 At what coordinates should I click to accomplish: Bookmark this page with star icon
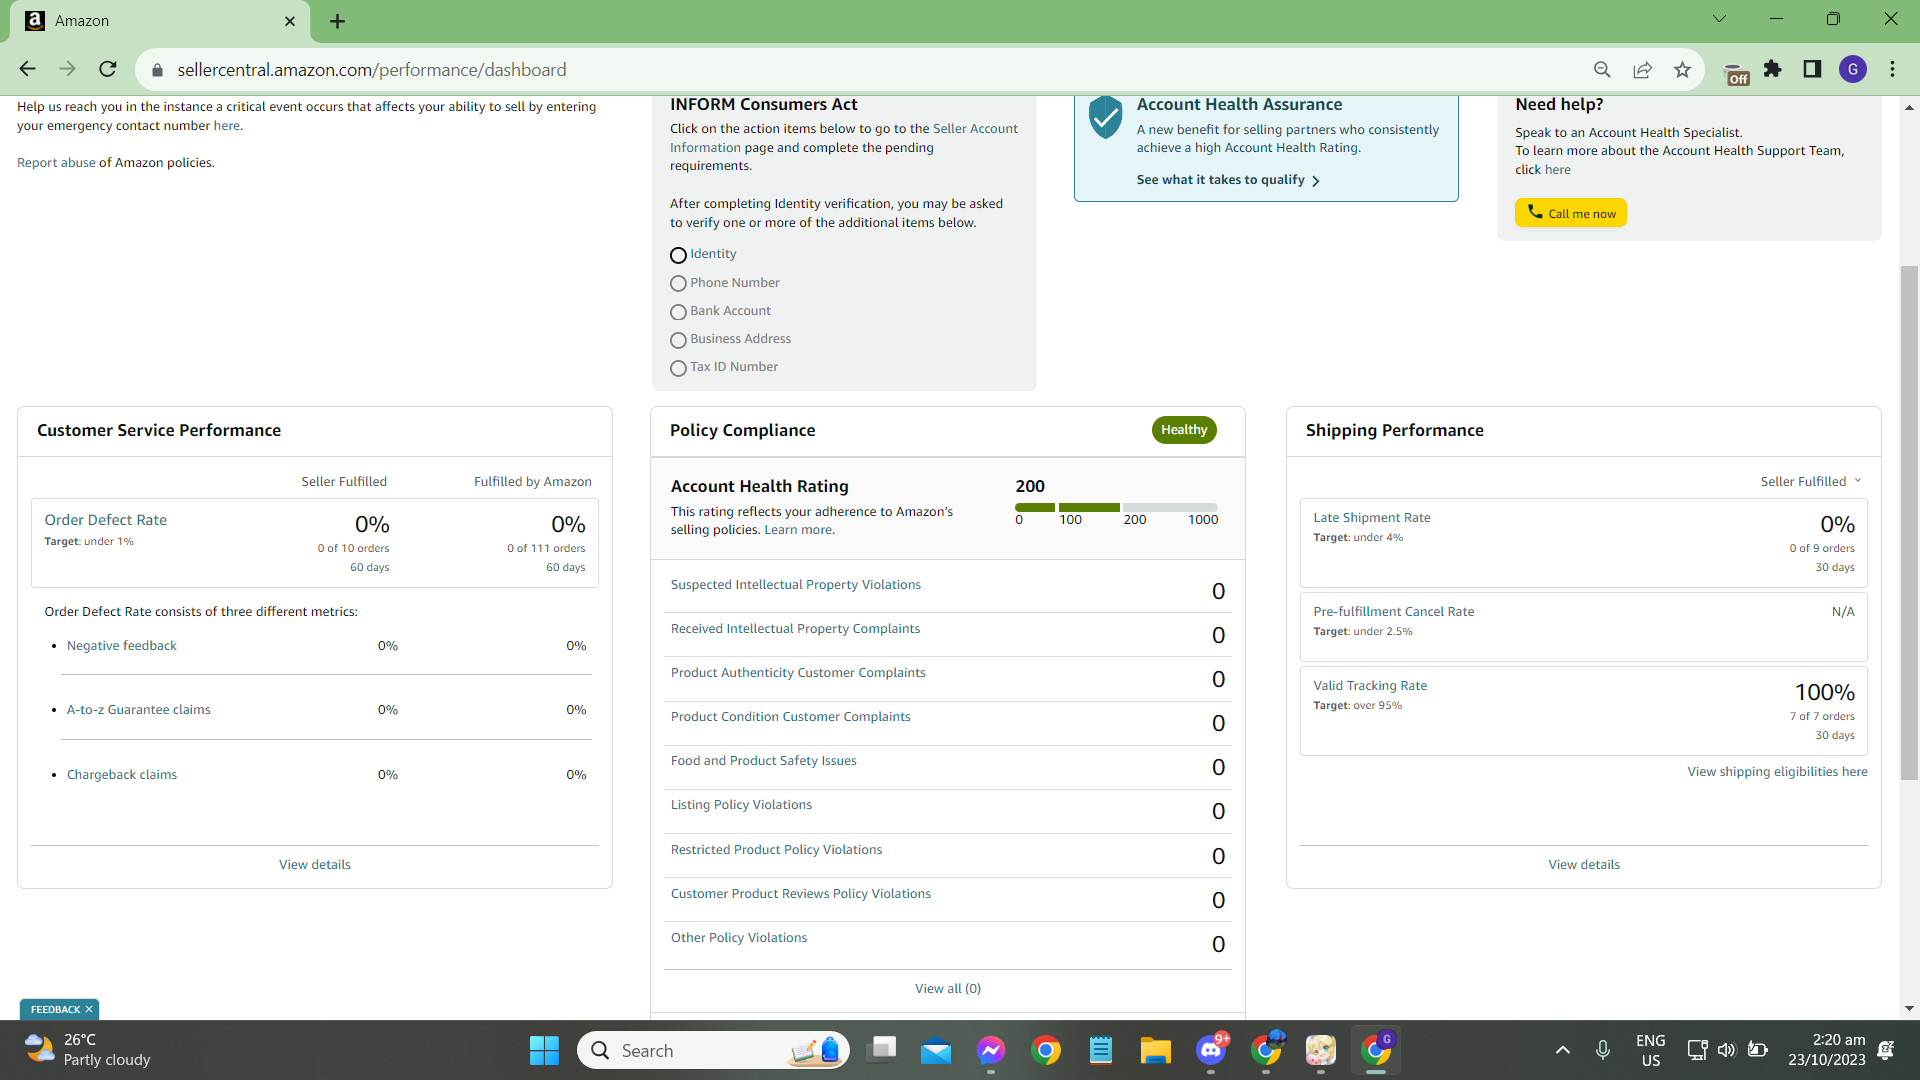pos(1682,69)
